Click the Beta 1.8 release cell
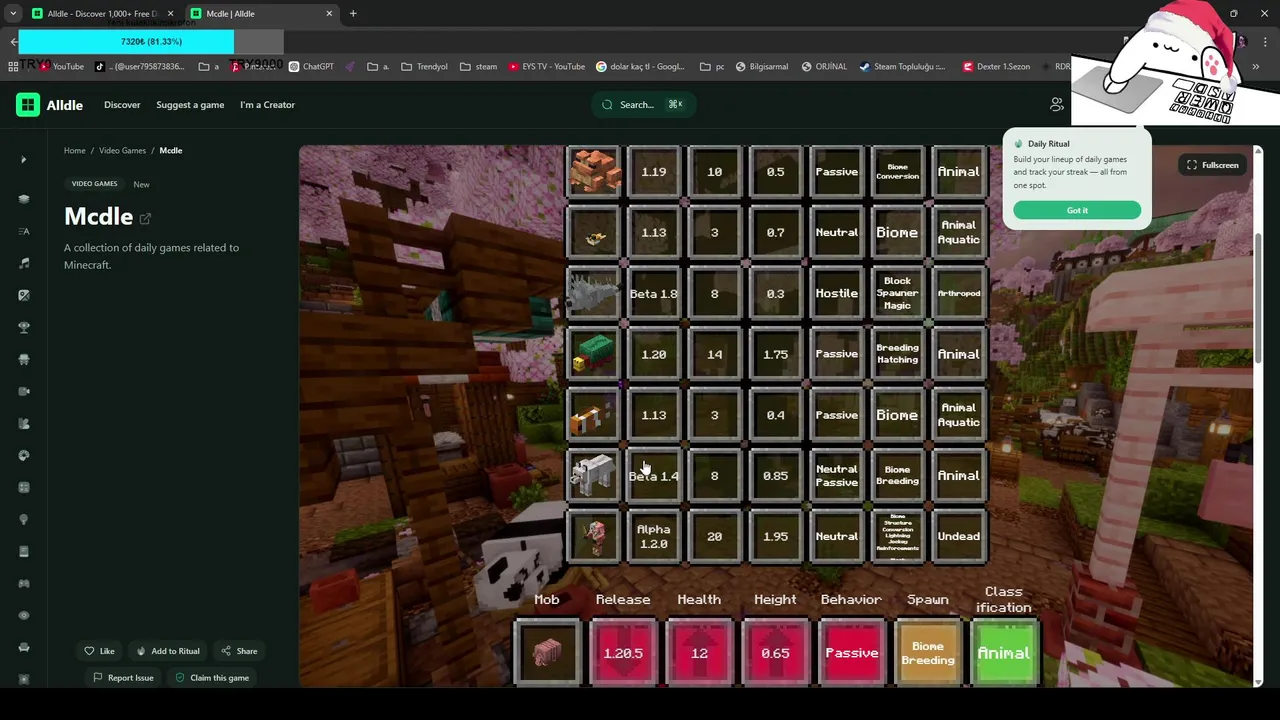Viewport: 1280px width, 720px height. [654, 293]
